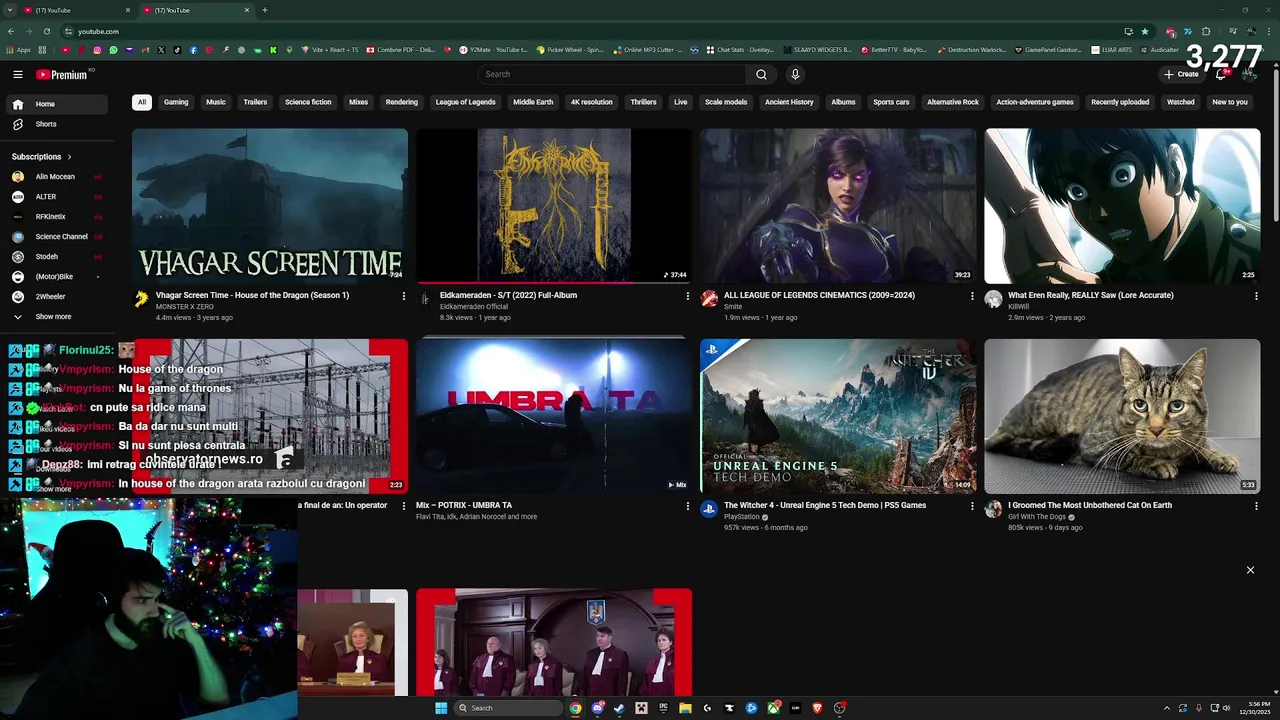The width and height of the screenshot is (1280, 720).
Task: Open options for What Eren Really Saw
Action: pyautogui.click(x=1256, y=296)
